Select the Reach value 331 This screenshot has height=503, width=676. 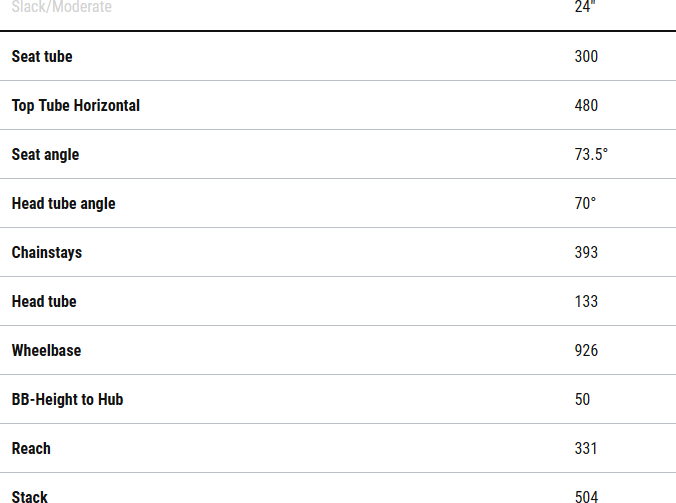(586, 449)
